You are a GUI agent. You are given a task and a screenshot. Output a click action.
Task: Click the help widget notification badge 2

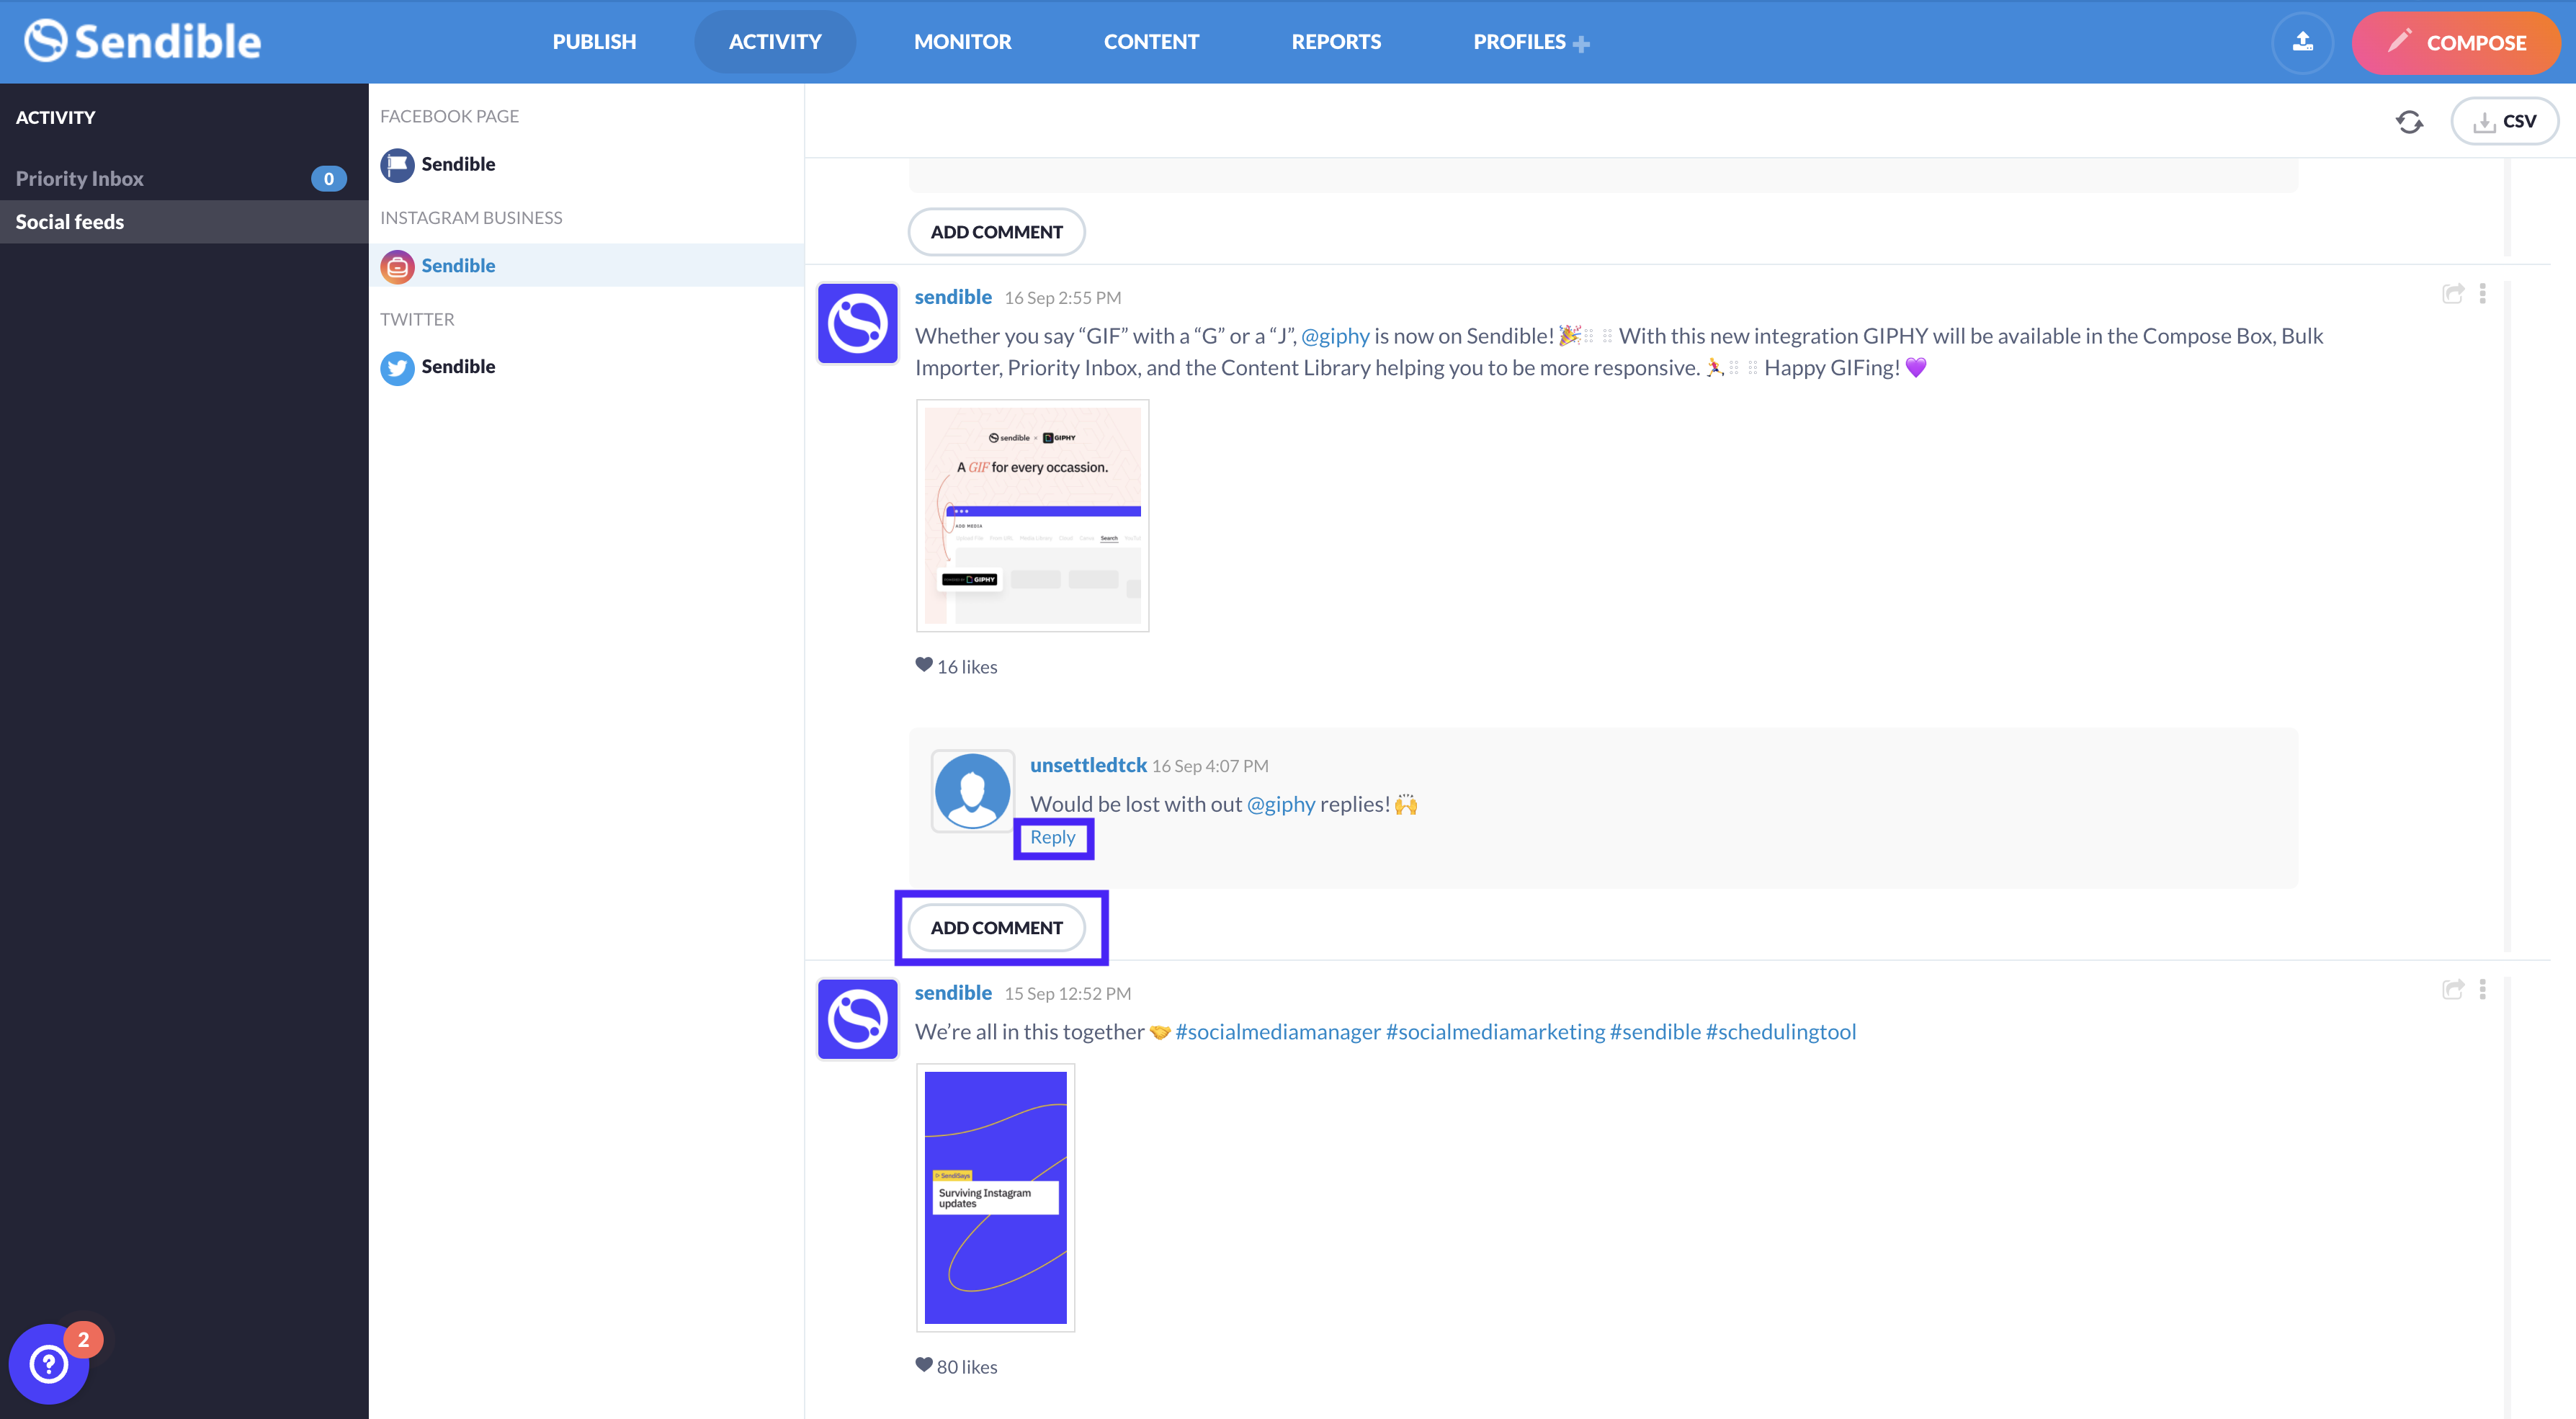click(x=83, y=1340)
